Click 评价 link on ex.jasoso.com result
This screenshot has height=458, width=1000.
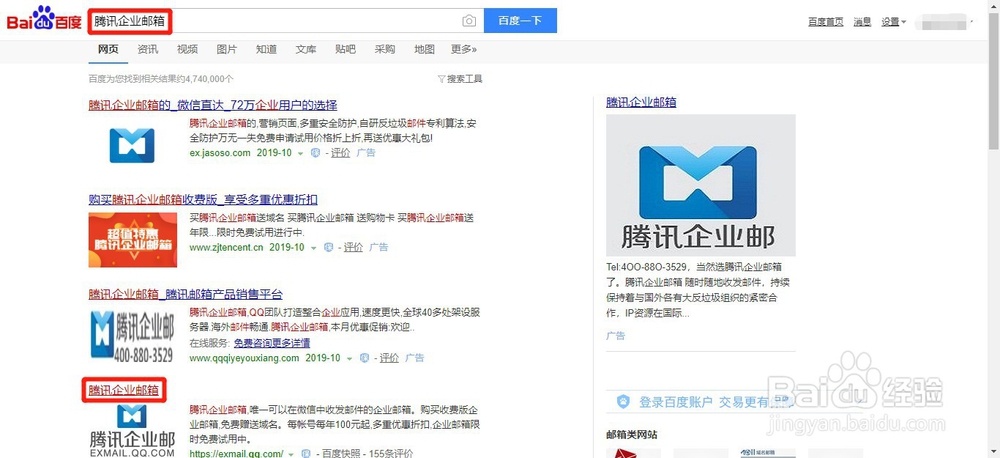341,153
